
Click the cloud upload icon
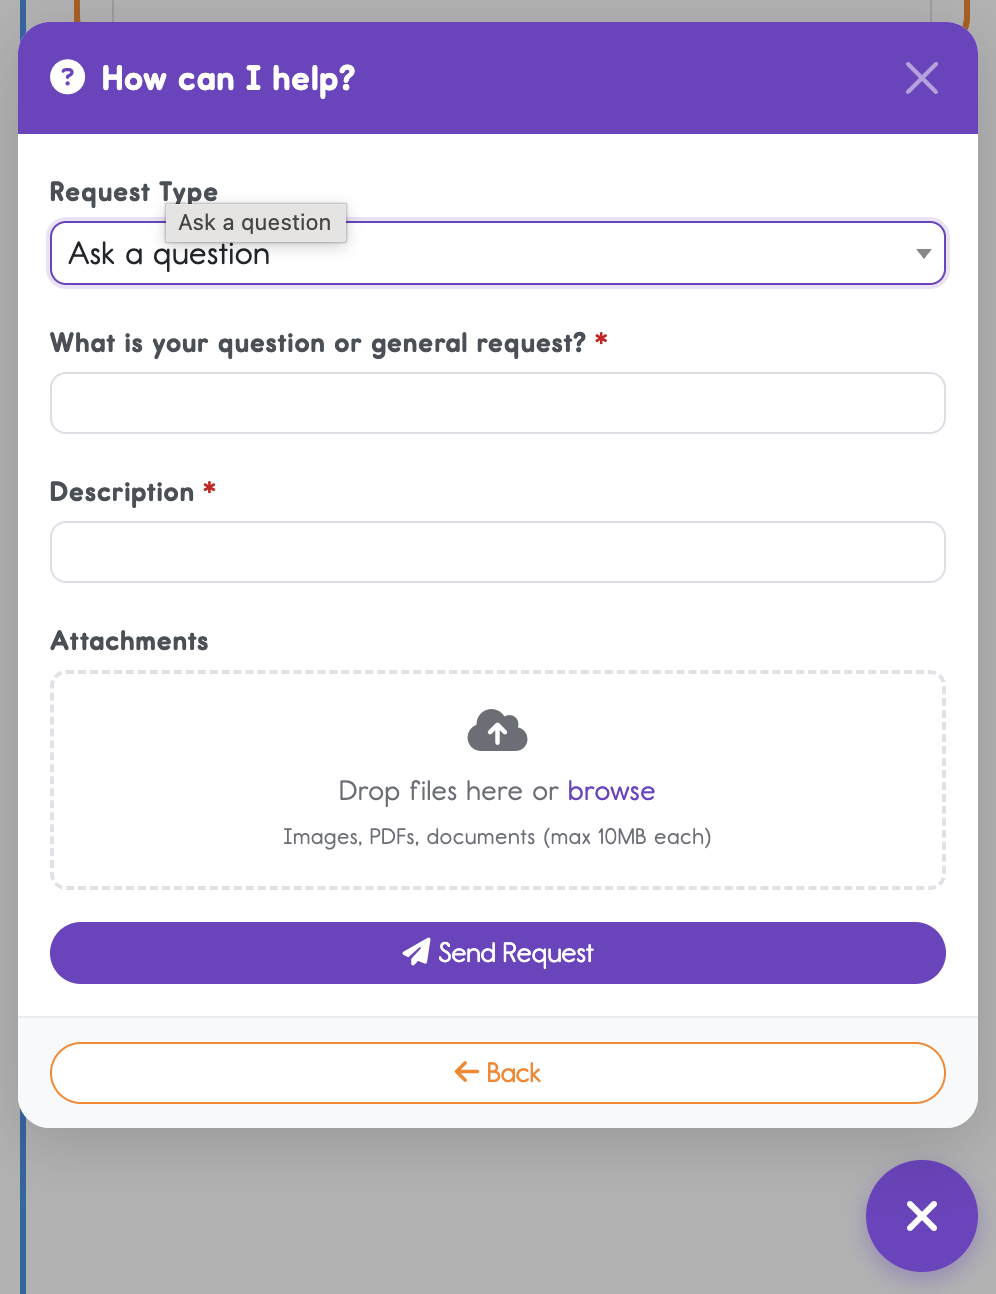click(497, 731)
